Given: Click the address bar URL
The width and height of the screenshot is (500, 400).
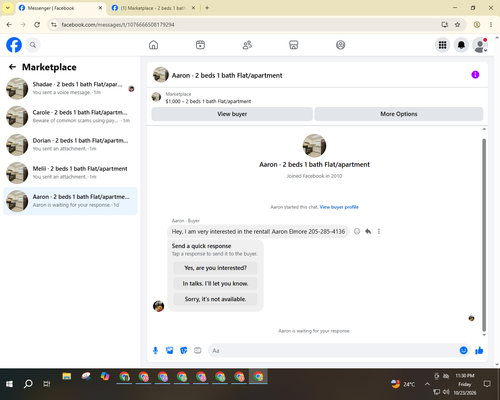Looking at the screenshot, I should [118, 25].
